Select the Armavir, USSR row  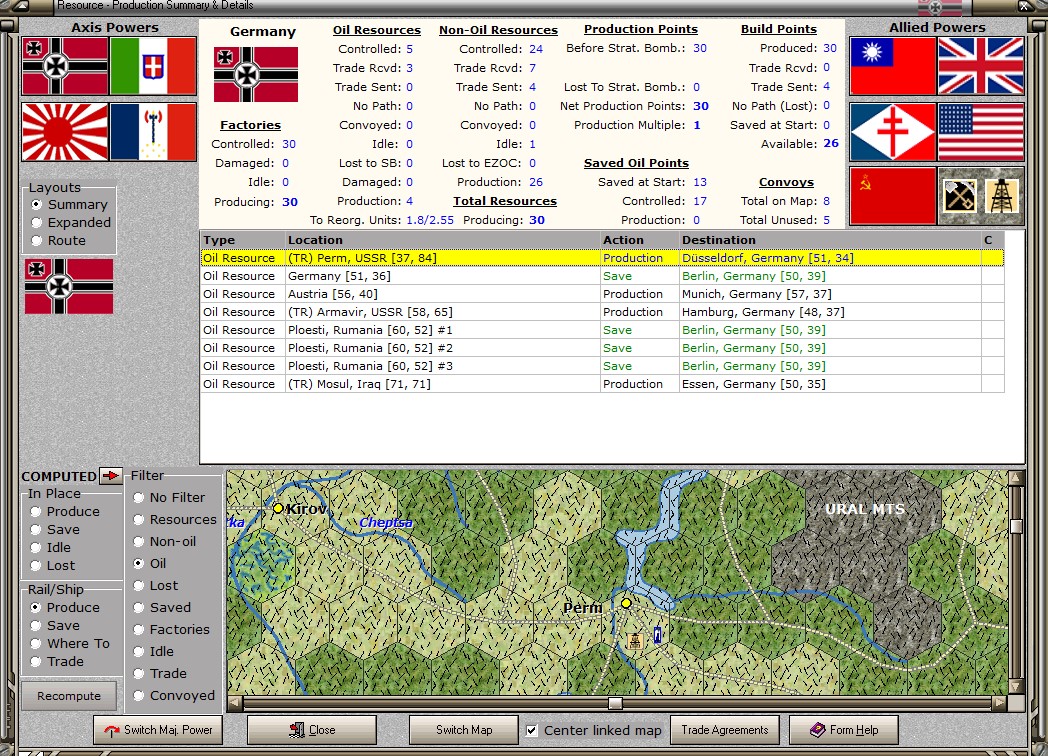pyautogui.click(x=602, y=312)
